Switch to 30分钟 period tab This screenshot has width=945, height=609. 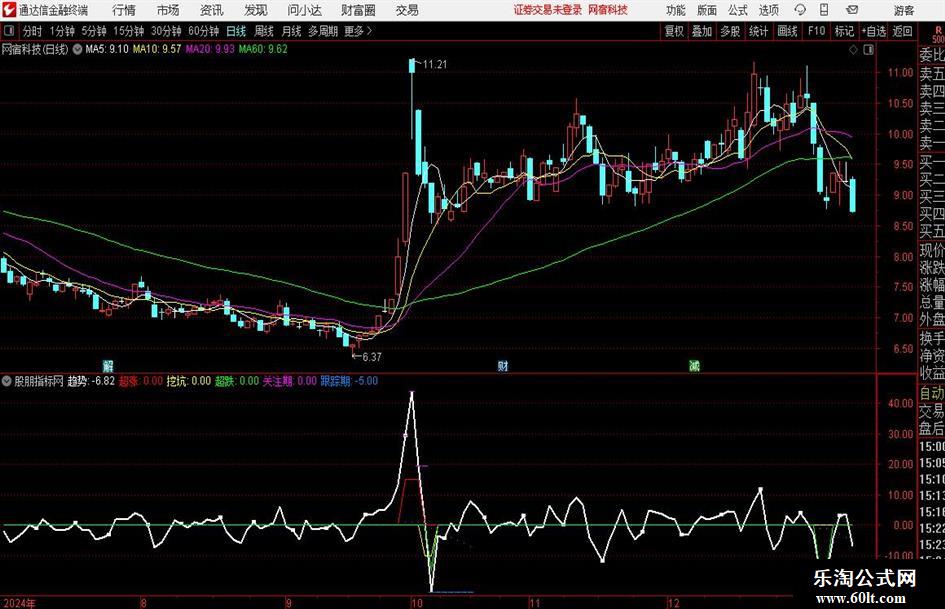(x=166, y=31)
